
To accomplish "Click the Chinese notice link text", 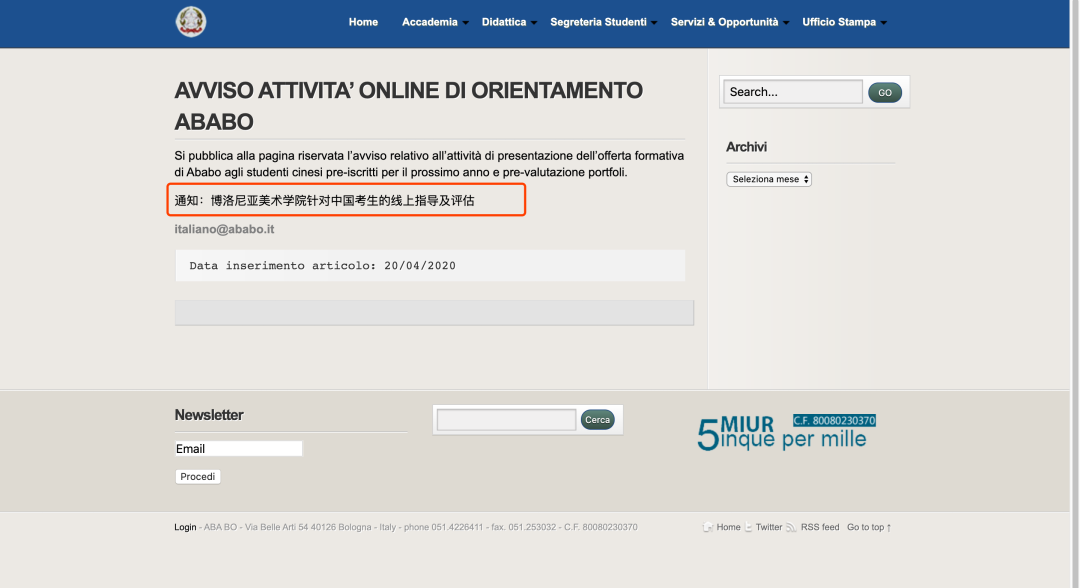I will (324, 200).
